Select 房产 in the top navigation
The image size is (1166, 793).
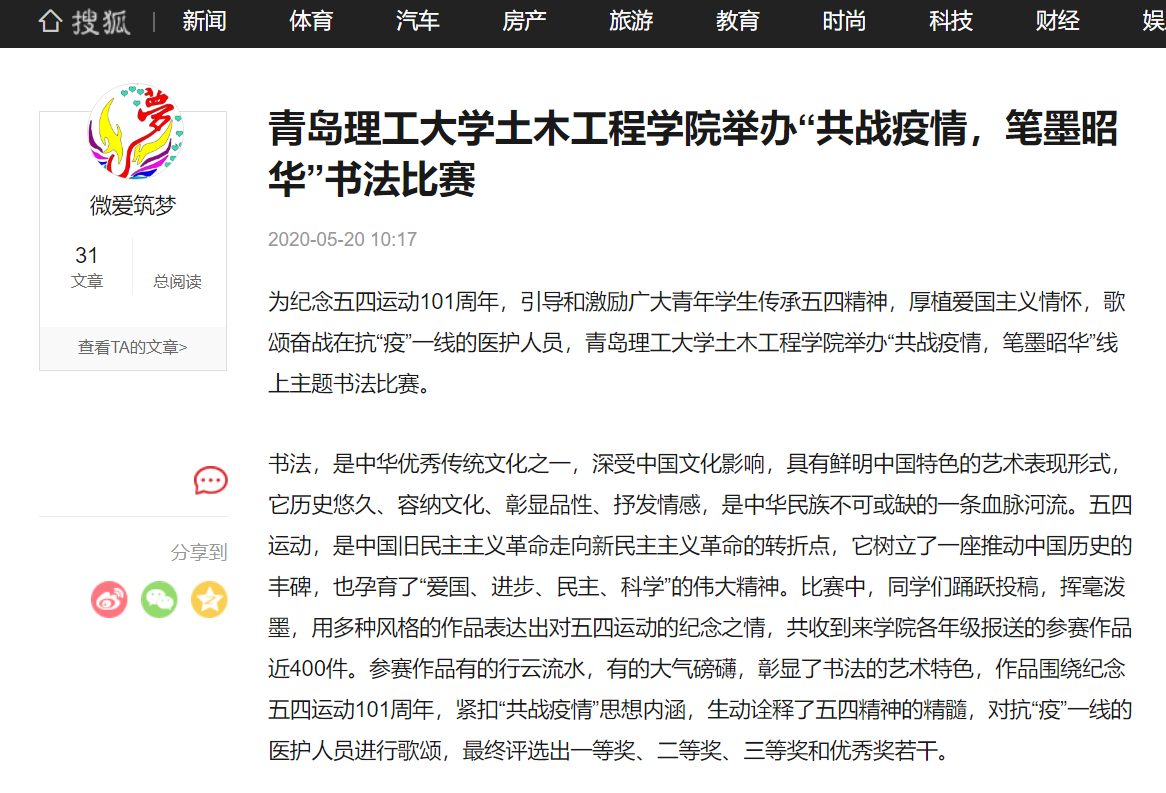[x=524, y=22]
